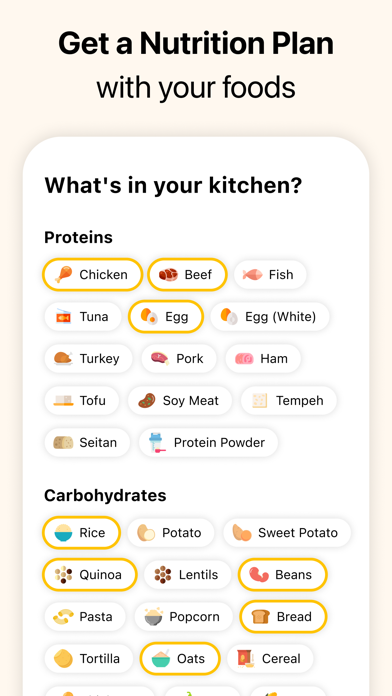Tap the roasted turkey icon
This screenshot has width=392, height=696.
[63, 358]
